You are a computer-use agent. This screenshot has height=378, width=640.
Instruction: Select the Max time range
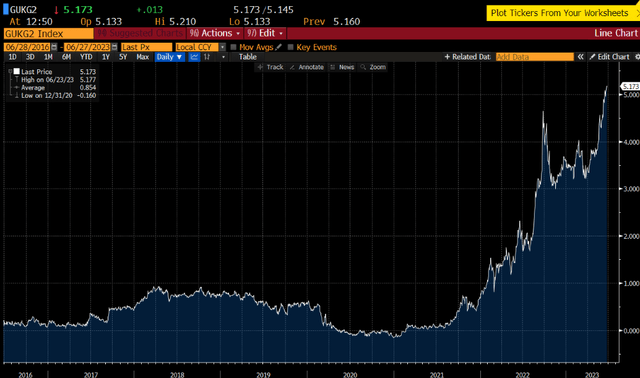point(142,57)
